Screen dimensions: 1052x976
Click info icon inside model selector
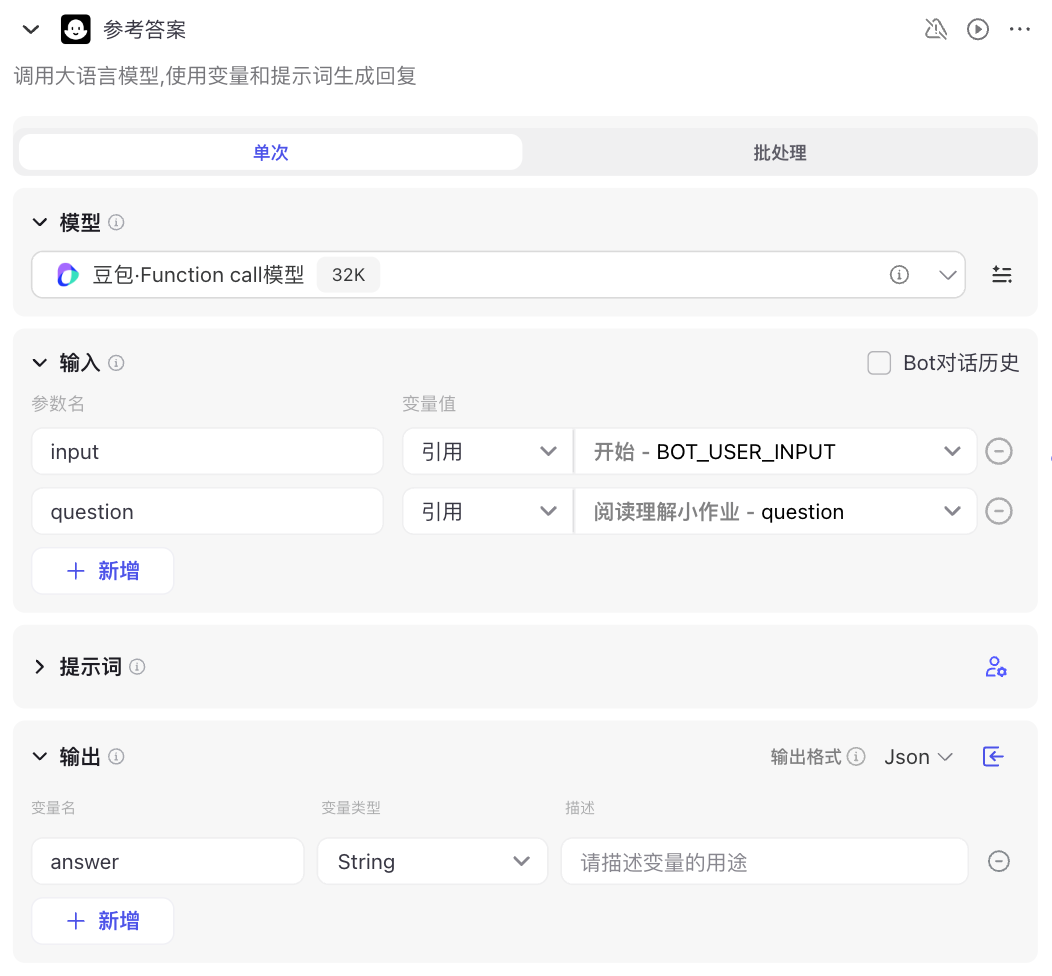tap(899, 274)
